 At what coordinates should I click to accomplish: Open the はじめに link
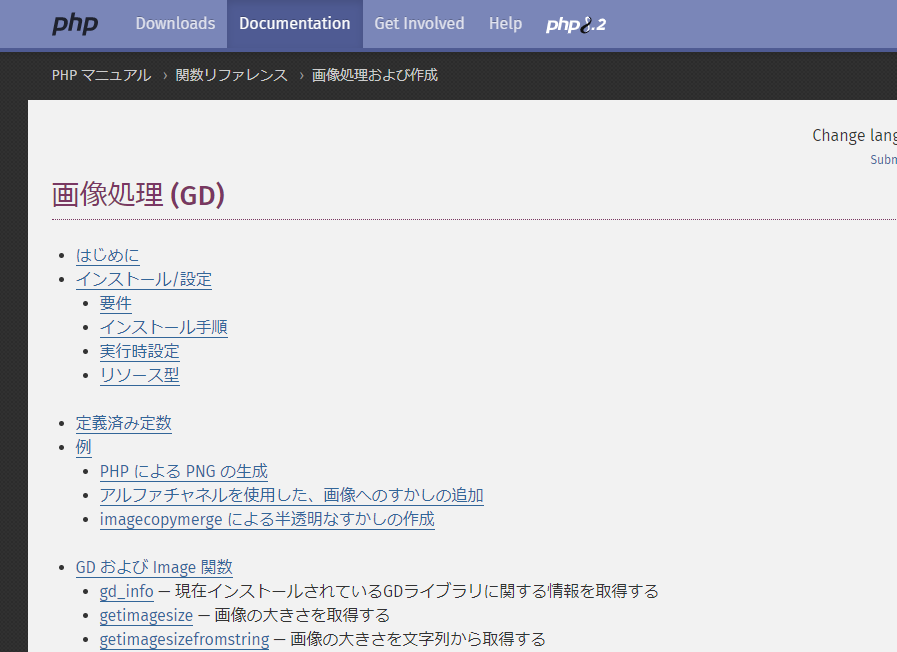pyautogui.click(x=108, y=255)
